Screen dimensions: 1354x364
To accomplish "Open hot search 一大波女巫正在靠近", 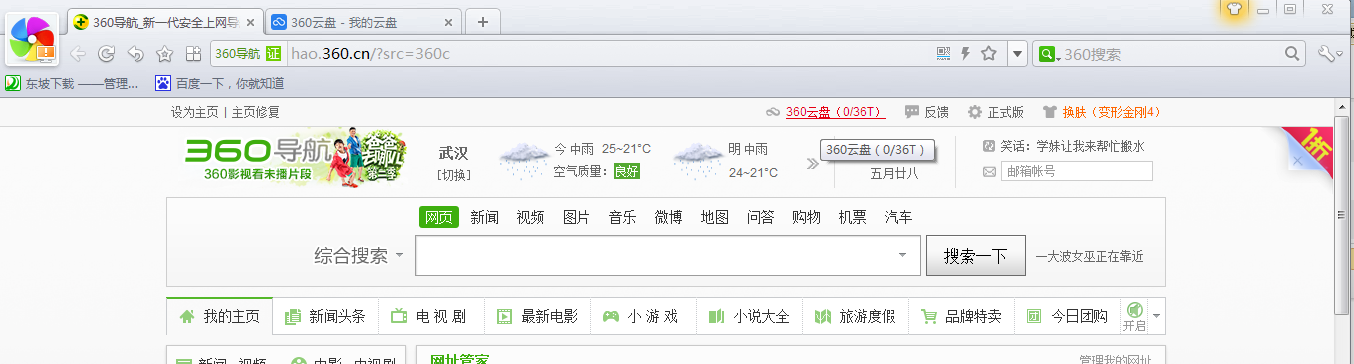I will pyautogui.click(x=1090, y=257).
